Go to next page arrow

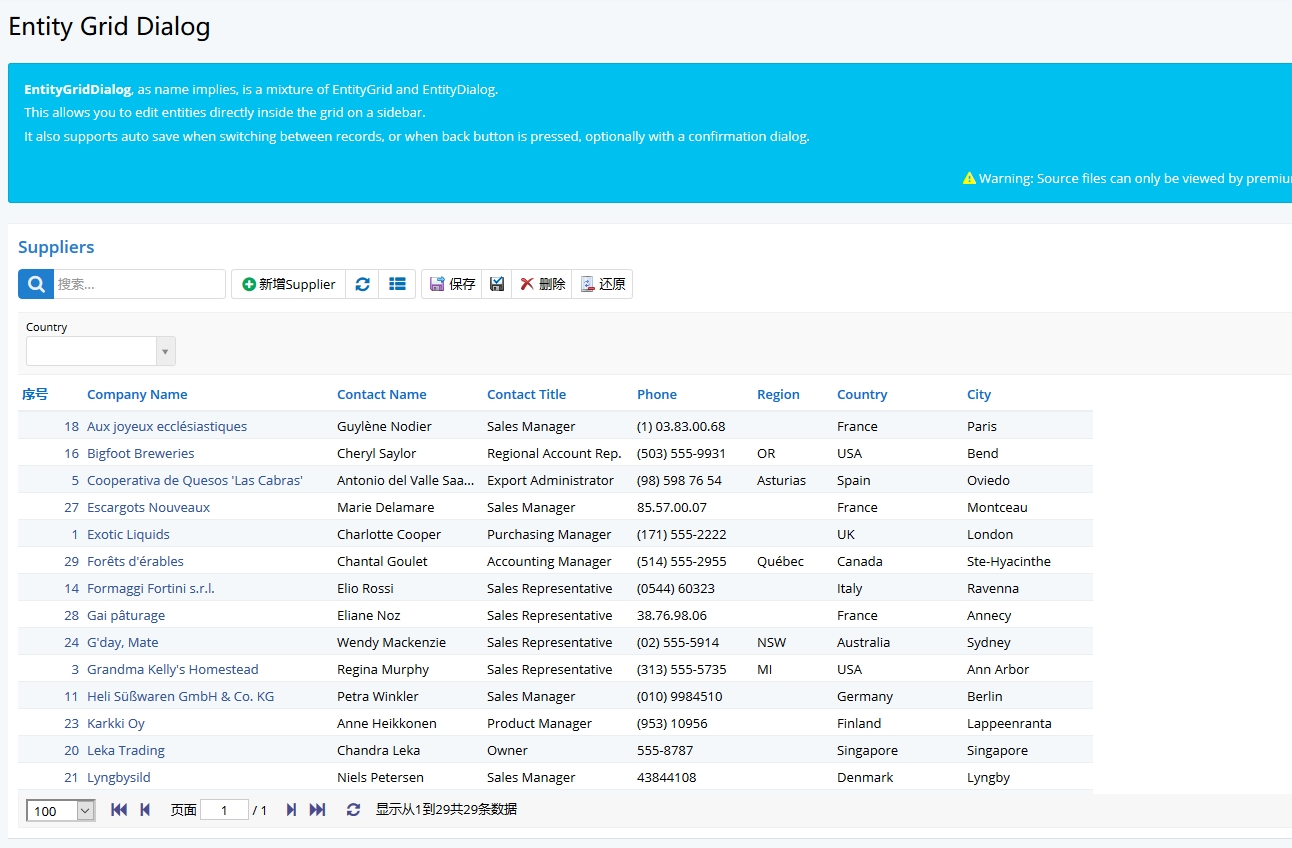(x=291, y=809)
